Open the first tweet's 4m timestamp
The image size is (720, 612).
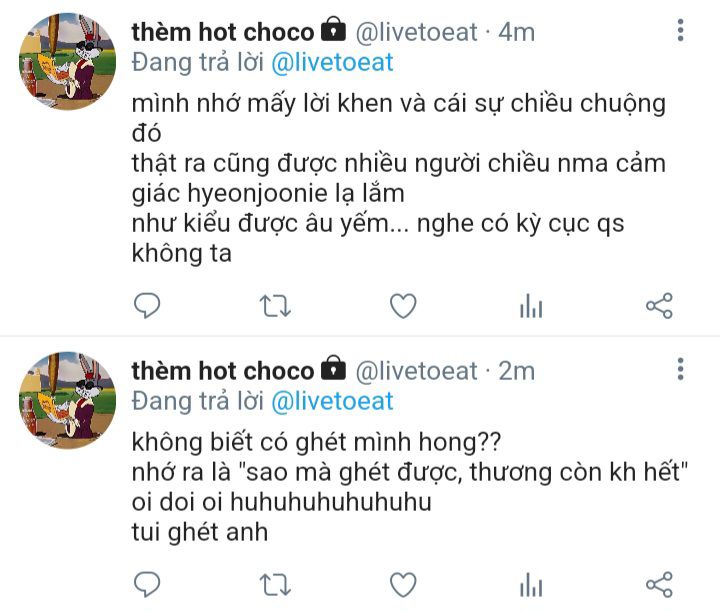click(517, 32)
